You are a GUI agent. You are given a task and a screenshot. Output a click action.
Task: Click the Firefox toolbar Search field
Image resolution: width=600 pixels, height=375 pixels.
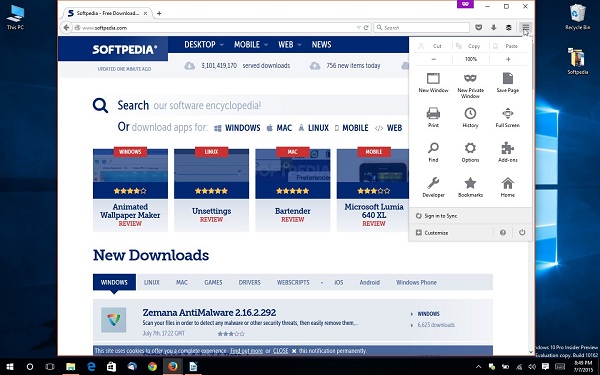coord(422,28)
